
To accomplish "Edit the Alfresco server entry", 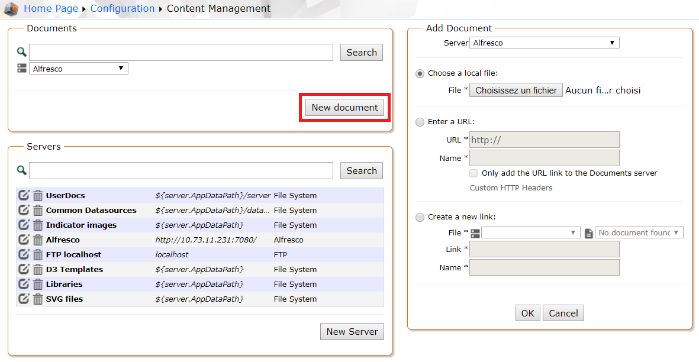I will point(23,239).
